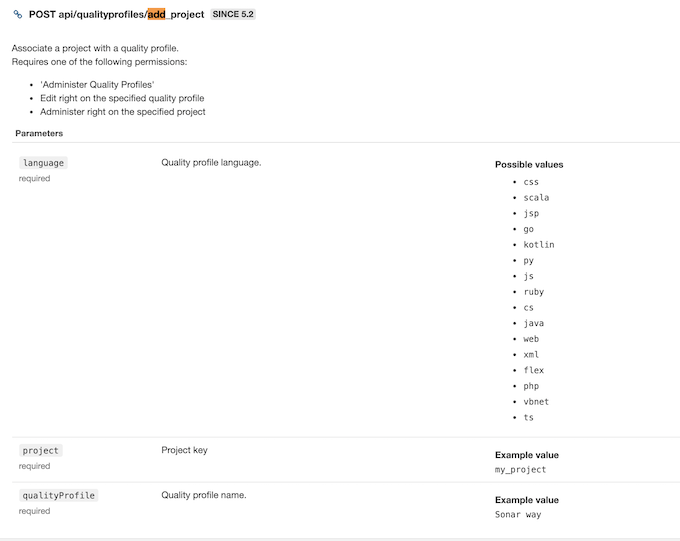This screenshot has height=541, width=680.
Task: Select 'scala' from the possible values
Action: [x=536, y=198]
